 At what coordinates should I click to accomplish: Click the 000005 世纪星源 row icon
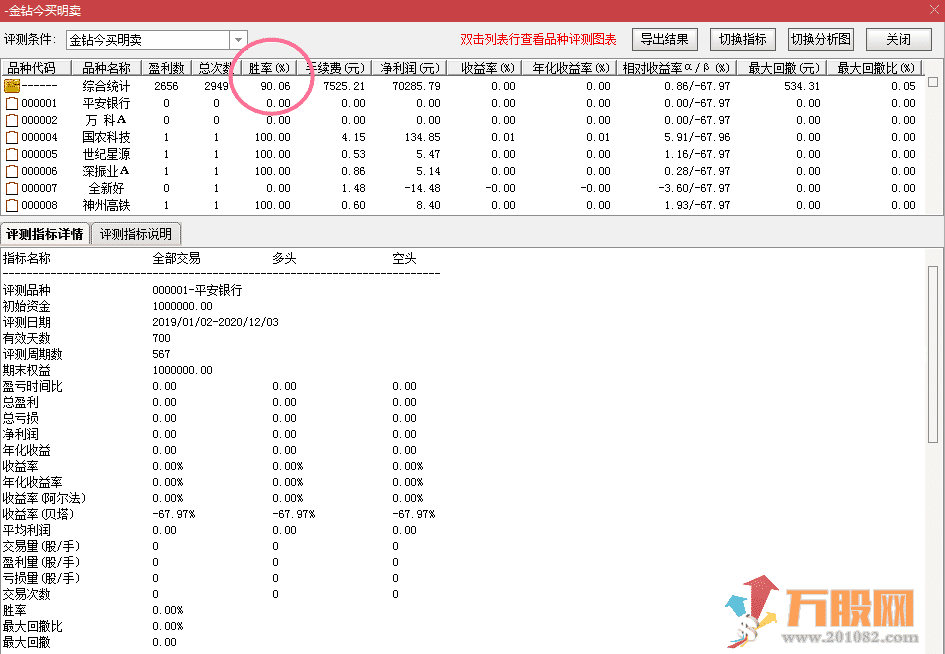[11, 154]
